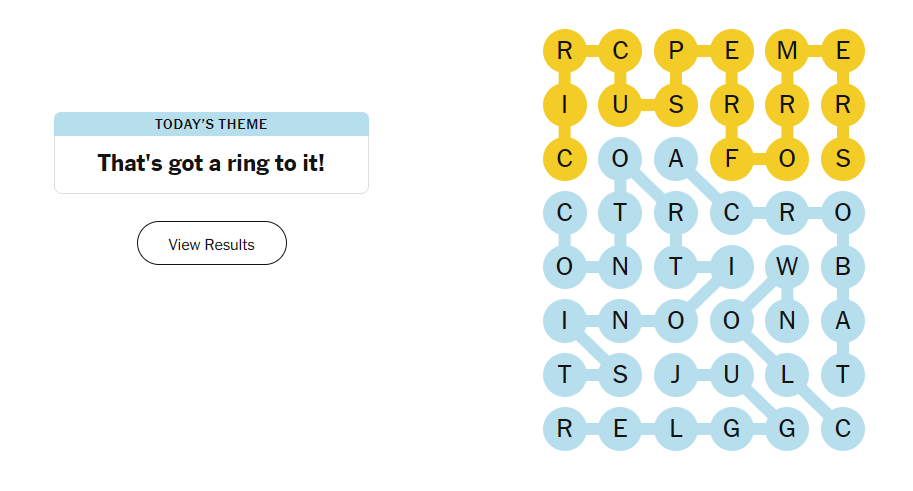Click the theme hint text card
This screenshot has height=491, width=913.
(211, 163)
